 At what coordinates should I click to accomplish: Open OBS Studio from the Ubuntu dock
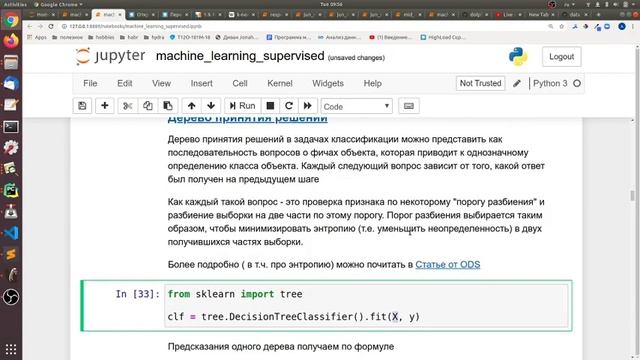point(11,297)
